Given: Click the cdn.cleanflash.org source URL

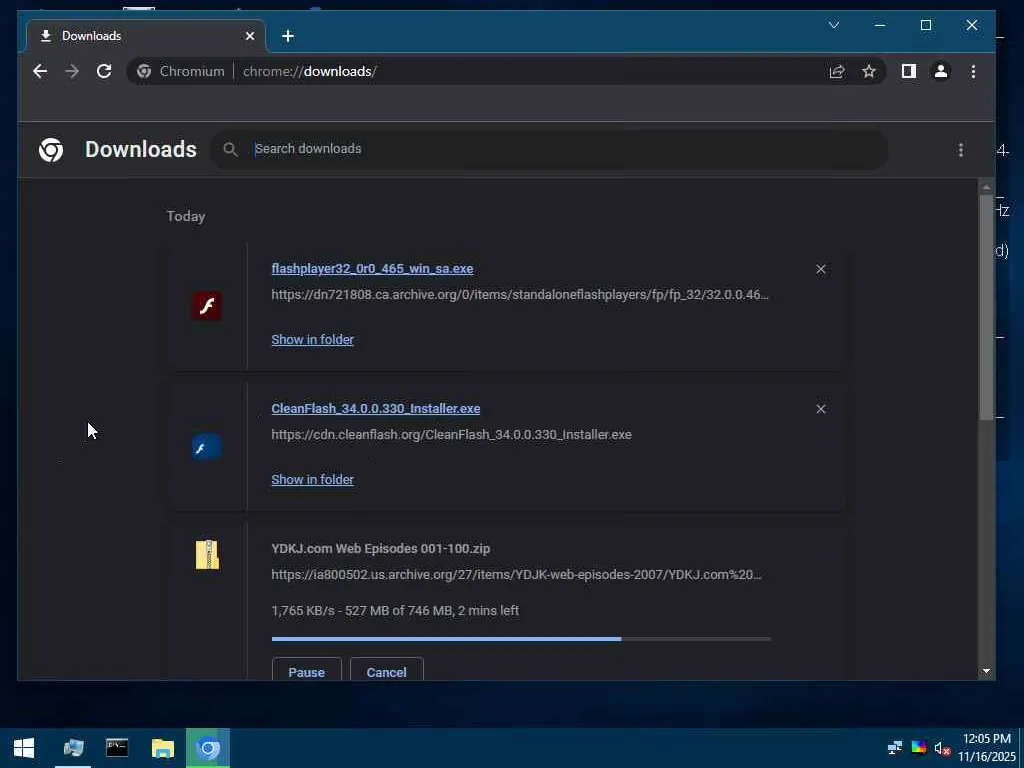Looking at the screenshot, I should (451, 434).
